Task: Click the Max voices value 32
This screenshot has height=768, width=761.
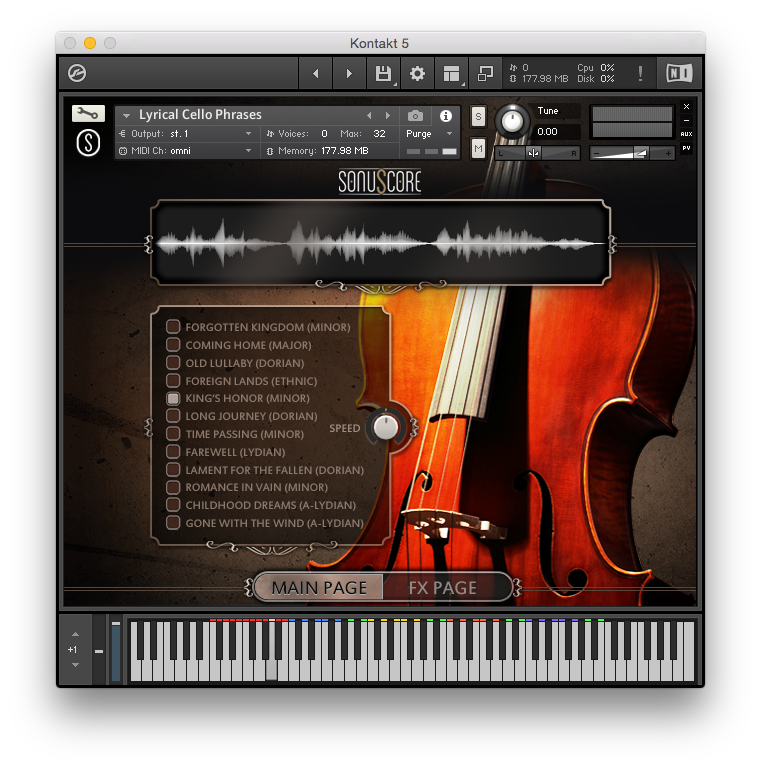Action: tap(379, 133)
